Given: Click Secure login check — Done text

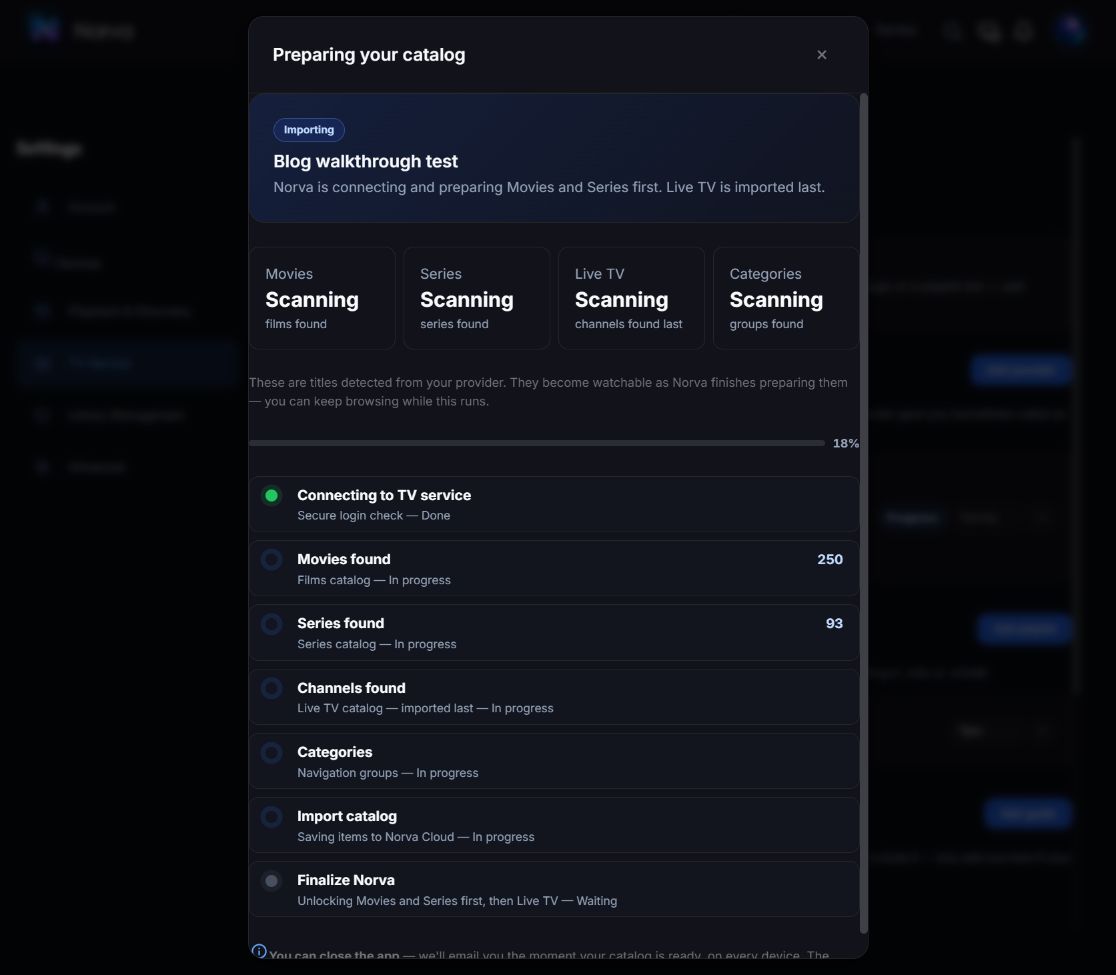Looking at the screenshot, I should coord(374,515).
